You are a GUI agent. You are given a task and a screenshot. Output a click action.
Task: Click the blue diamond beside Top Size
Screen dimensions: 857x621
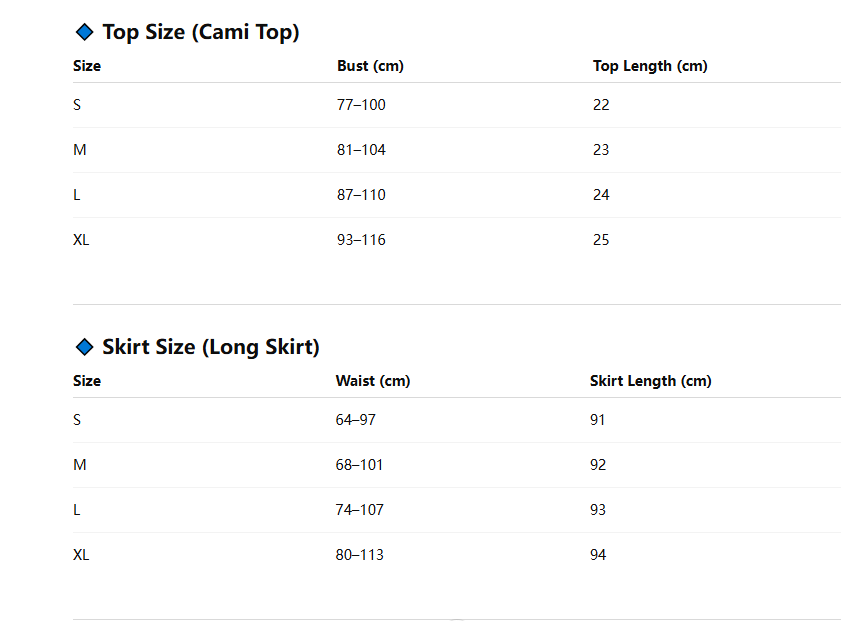[85, 32]
